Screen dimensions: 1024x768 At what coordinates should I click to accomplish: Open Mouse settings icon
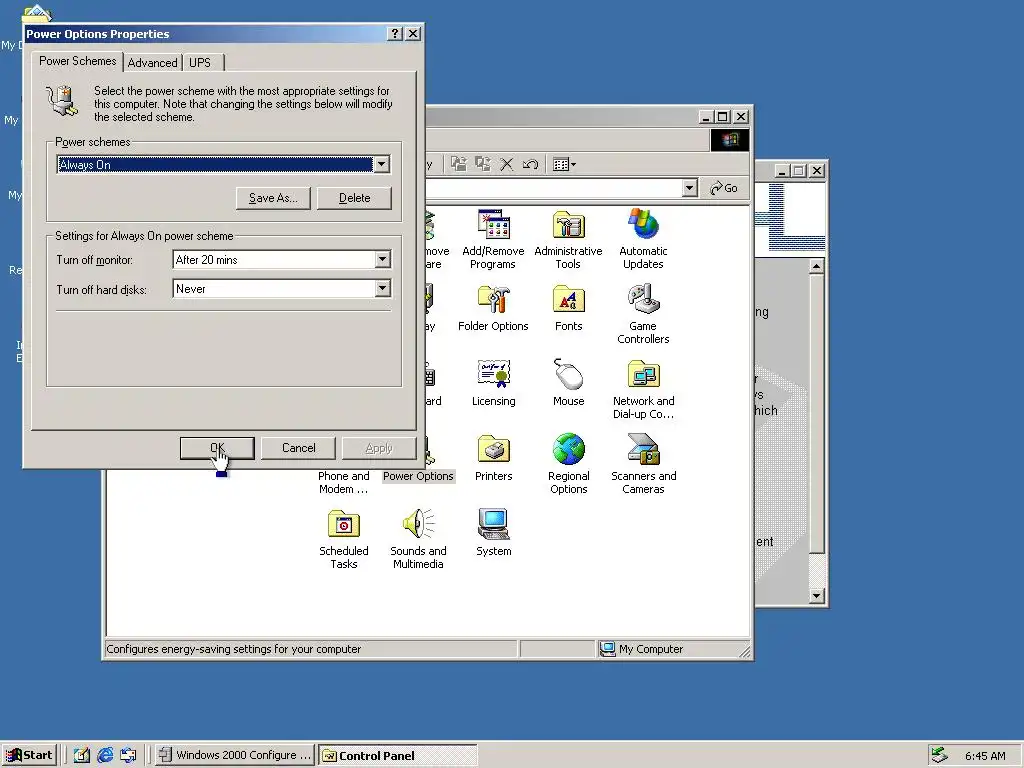point(568,383)
